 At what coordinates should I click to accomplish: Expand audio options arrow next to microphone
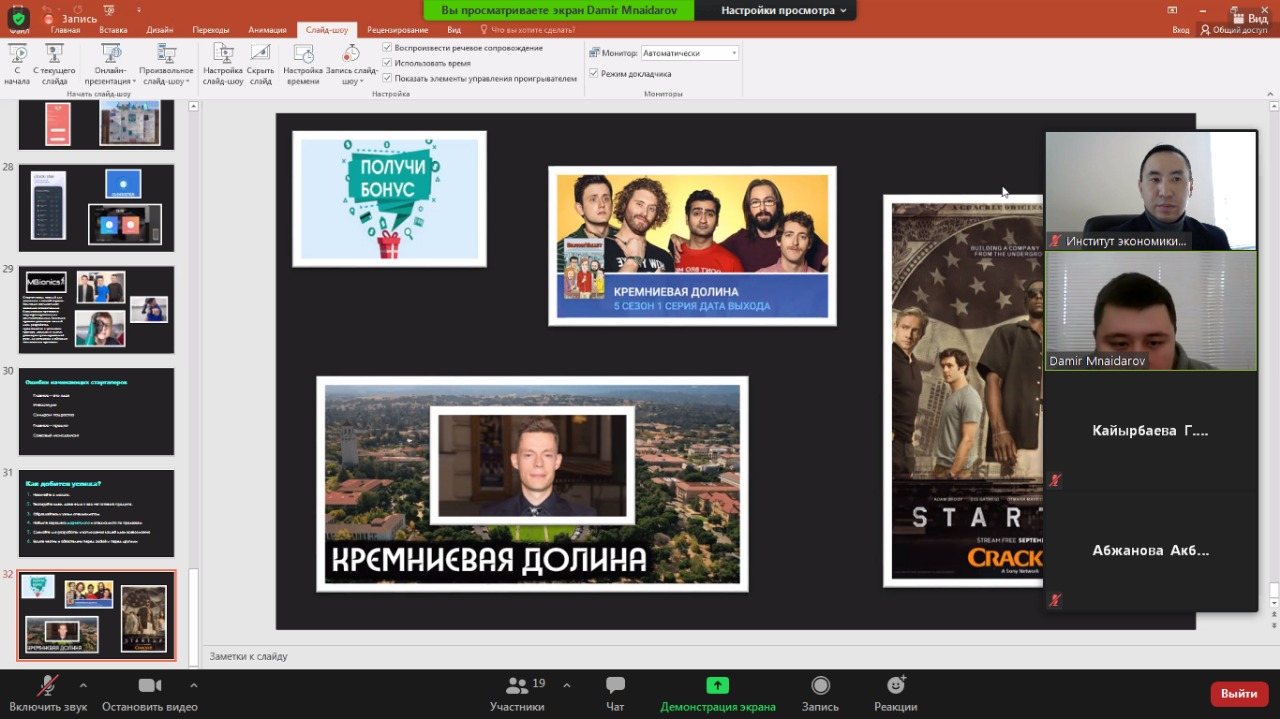[x=83, y=685]
